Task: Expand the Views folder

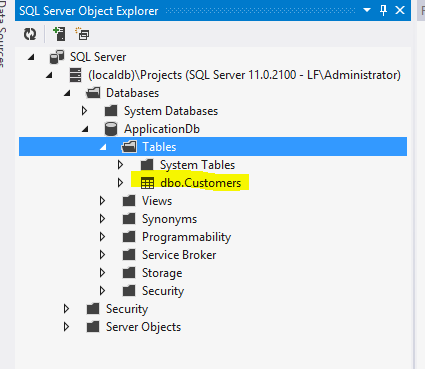Action: (102, 201)
